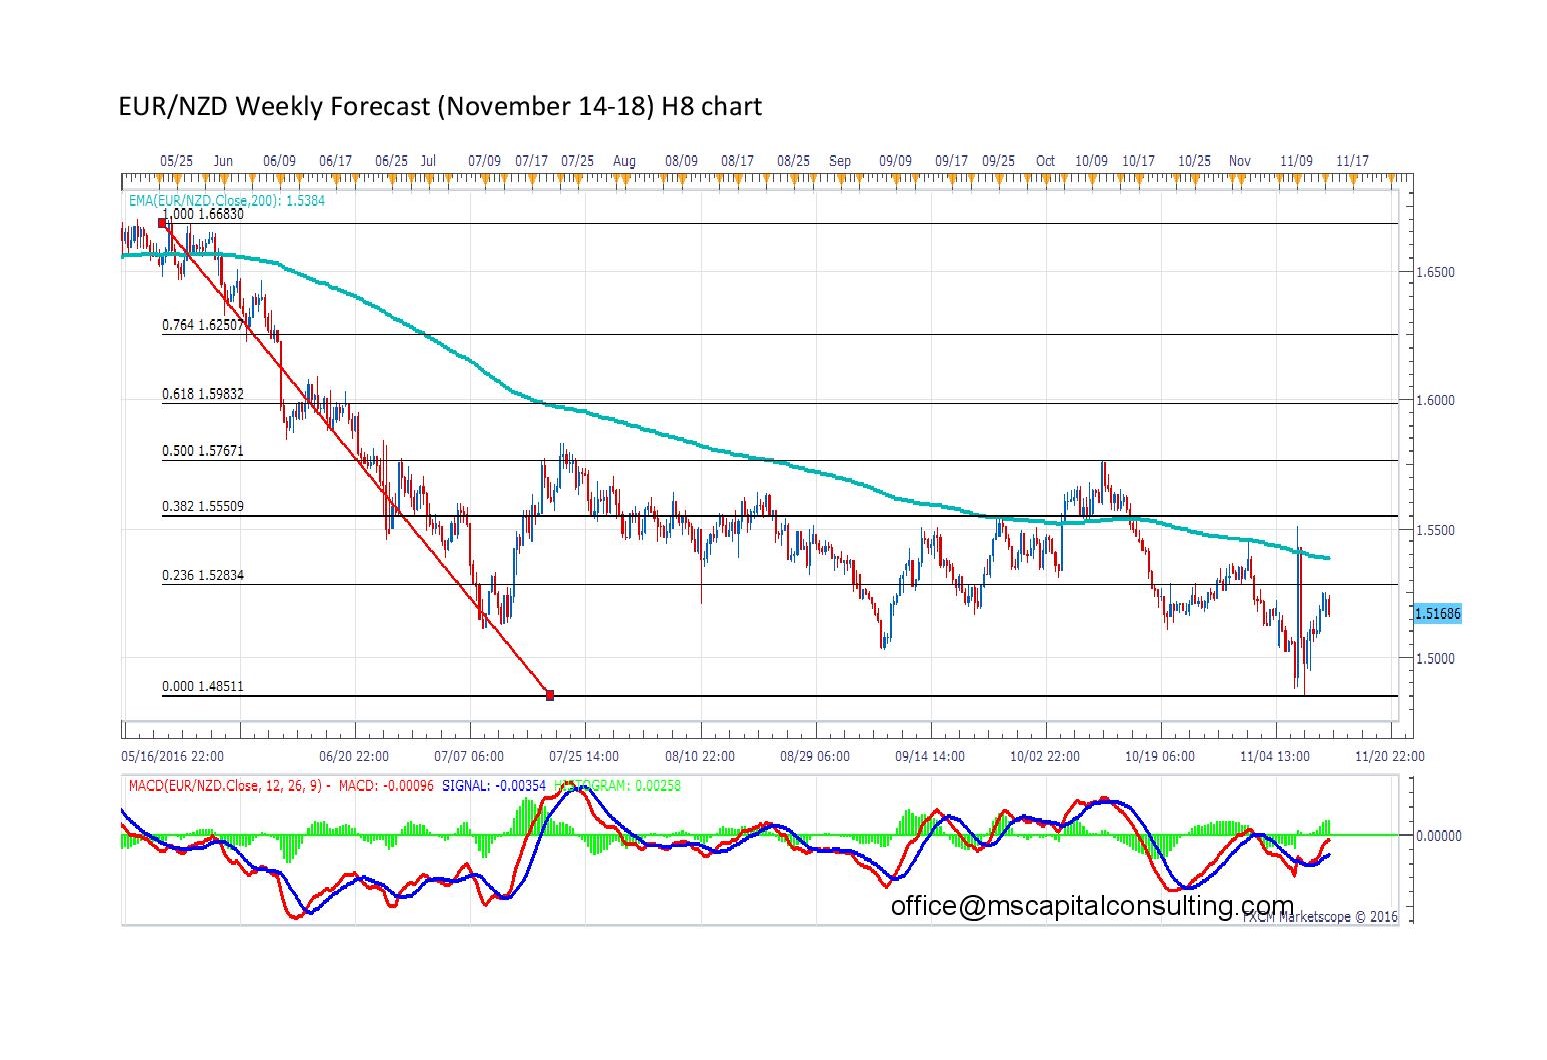The height and width of the screenshot is (1060, 1547).
Task: Click the 1.5000 price axis value
Action: [1435, 659]
